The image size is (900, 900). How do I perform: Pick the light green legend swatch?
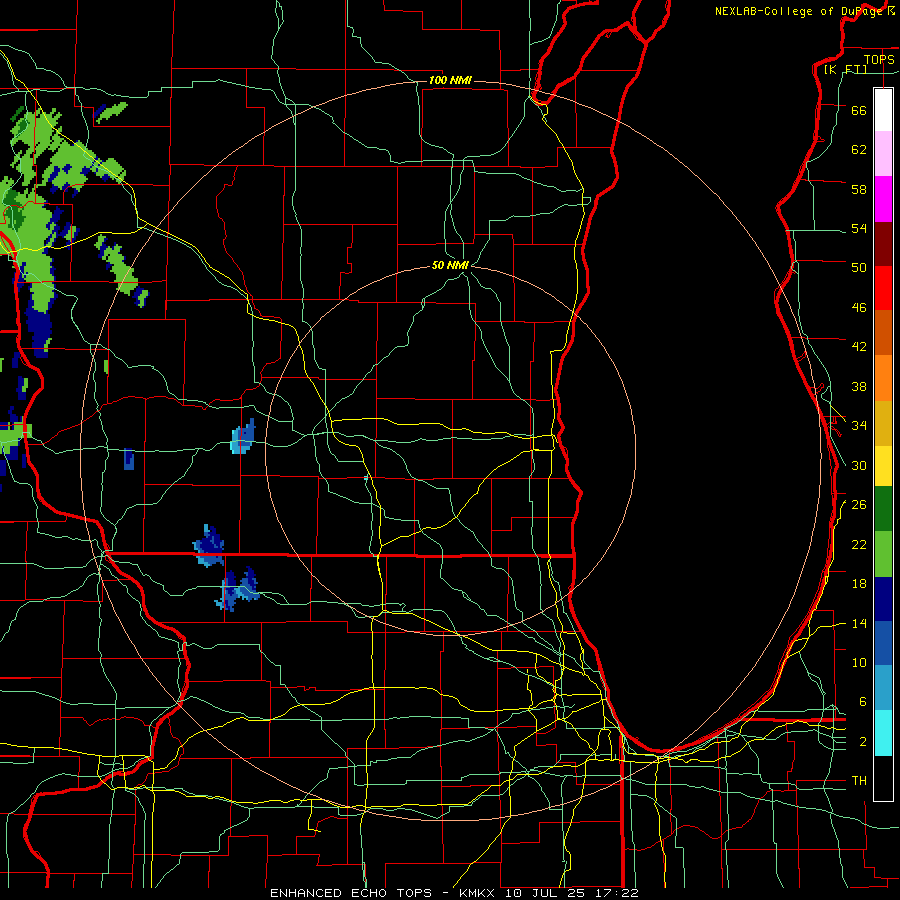(x=883, y=554)
